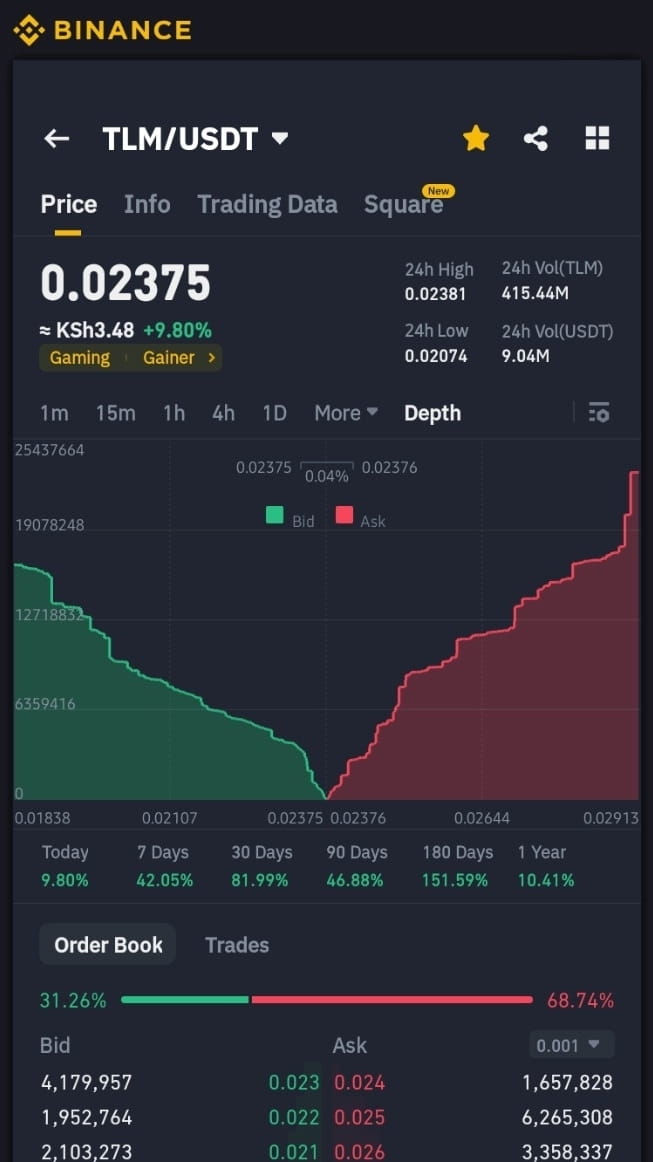Tap the 90 Days 46.88% change
The image size is (653, 1162).
click(x=357, y=866)
